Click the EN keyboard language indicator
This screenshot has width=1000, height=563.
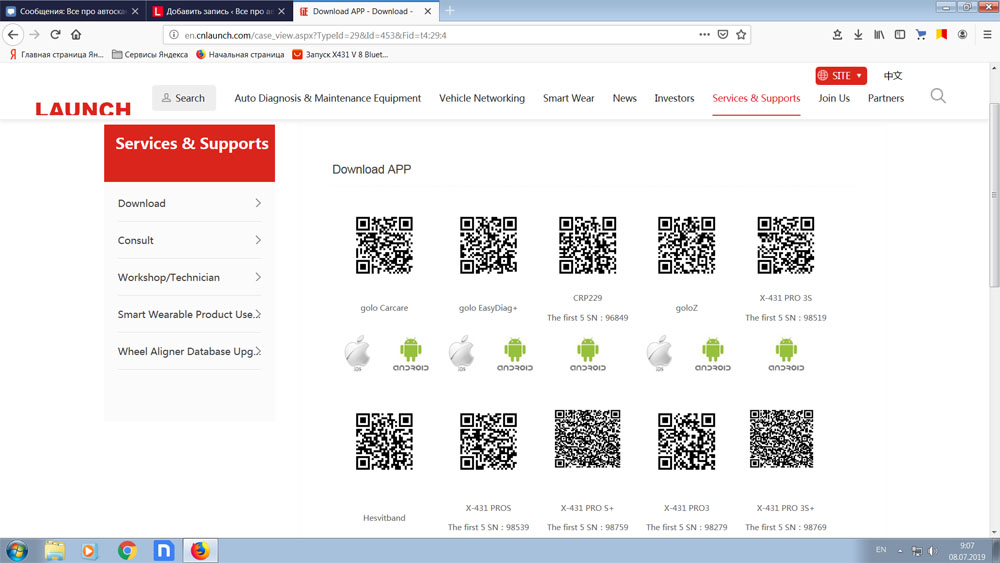881,550
